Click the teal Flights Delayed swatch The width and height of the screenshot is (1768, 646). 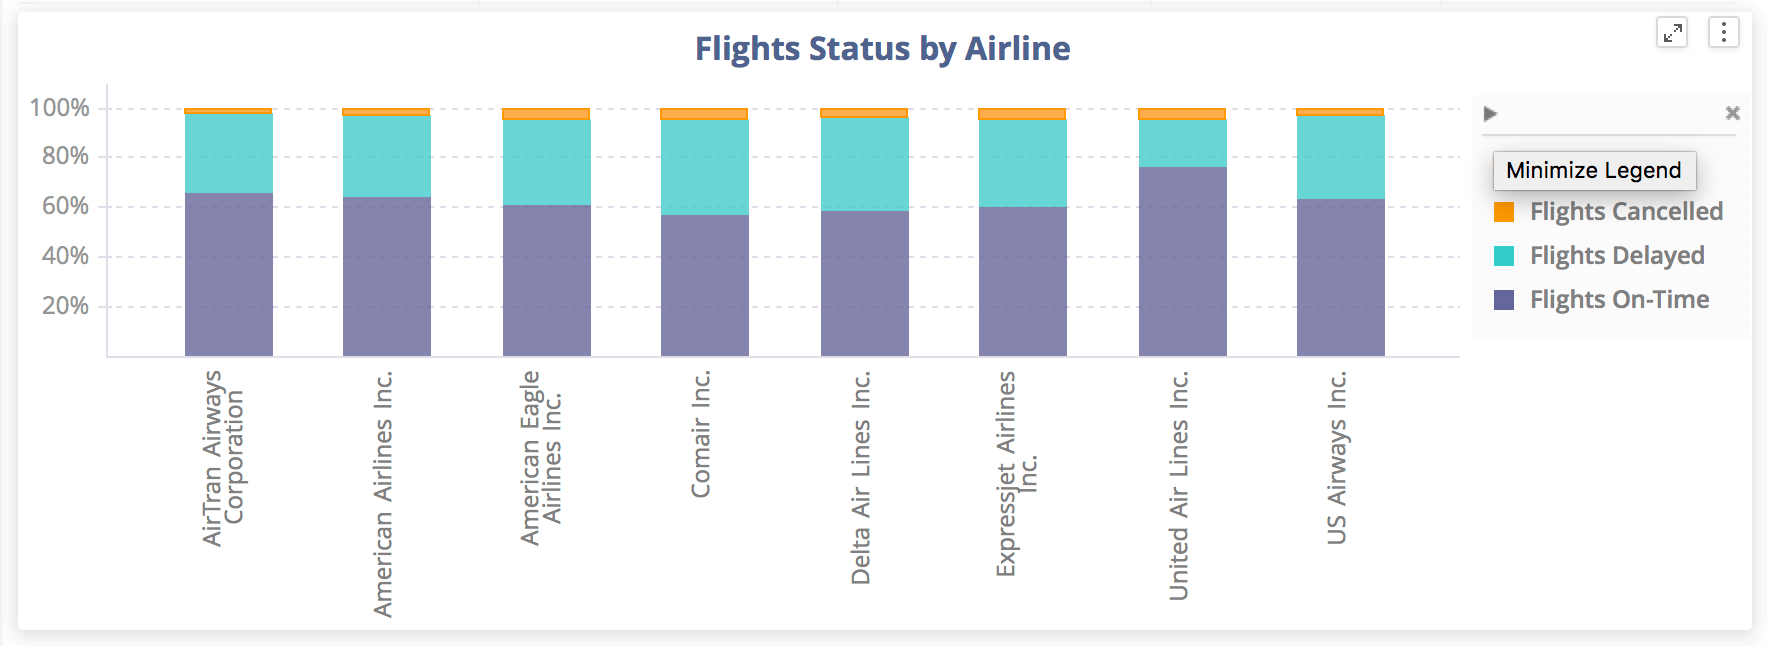[1504, 256]
